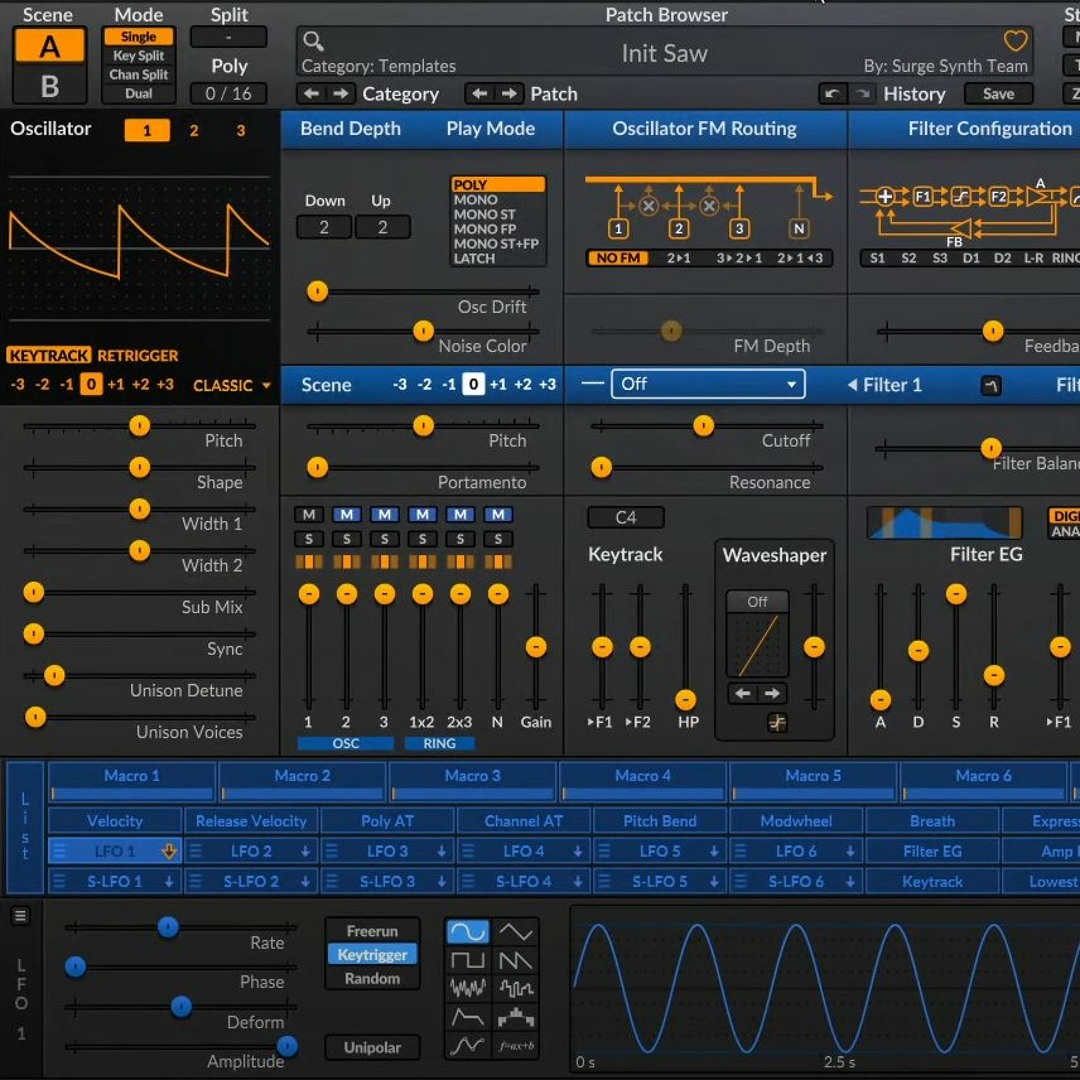This screenshot has height=1080, width=1080.
Task: Open the waveshaper type dropdown showing Off
Action: (757, 601)
